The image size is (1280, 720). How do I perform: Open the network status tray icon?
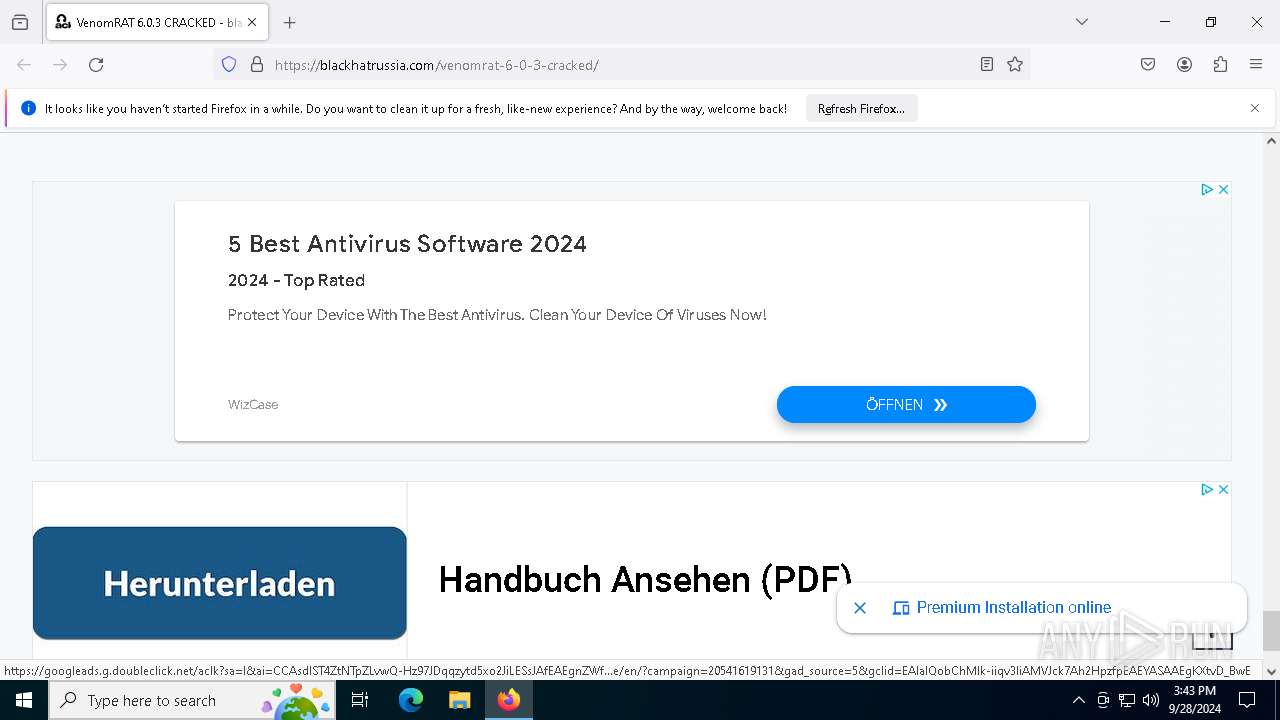coord(1127,700)
